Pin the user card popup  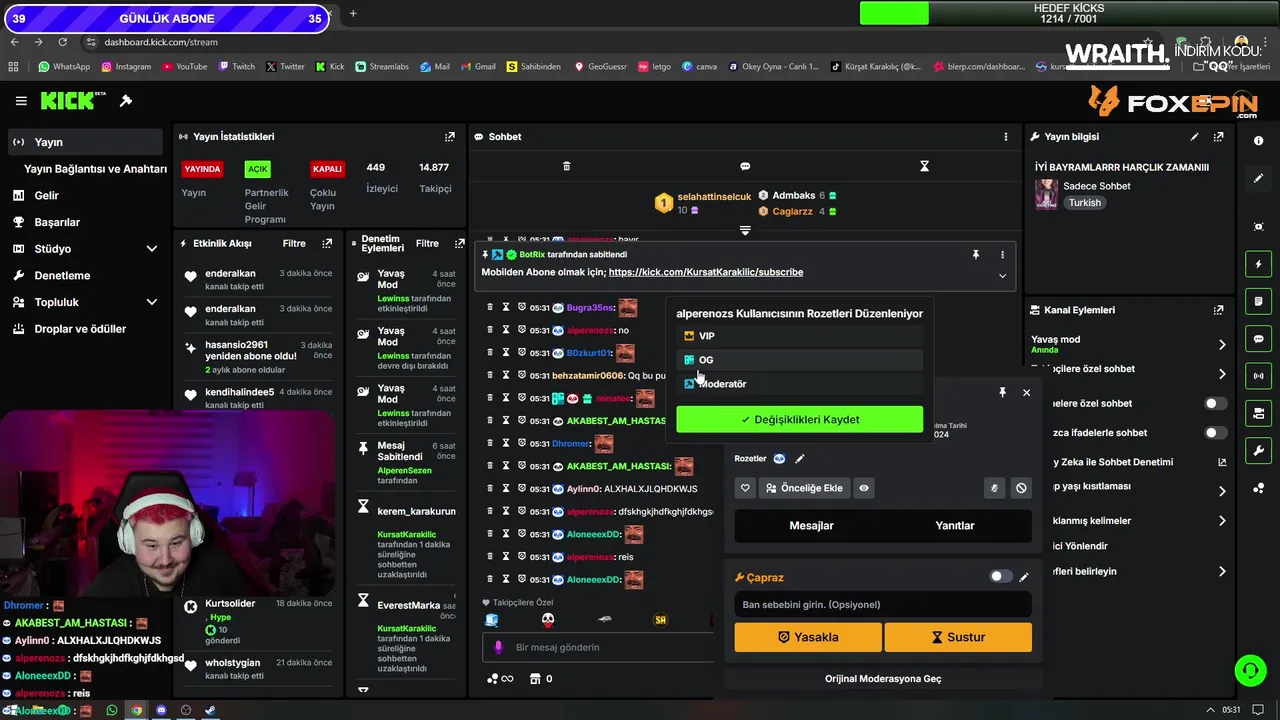tap(1002, 393)
